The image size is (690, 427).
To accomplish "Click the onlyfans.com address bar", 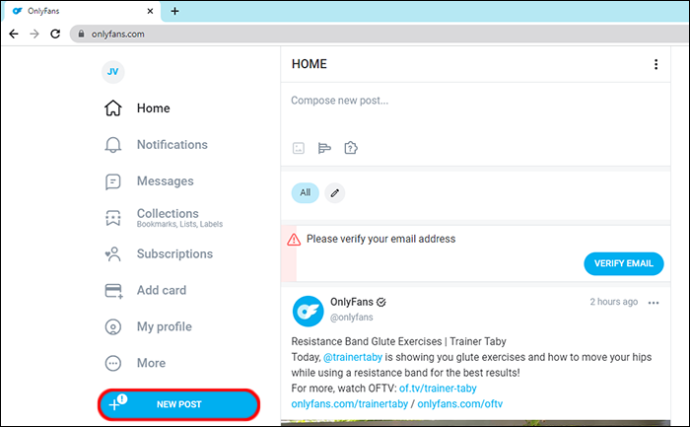I will [x=378, y=34].
